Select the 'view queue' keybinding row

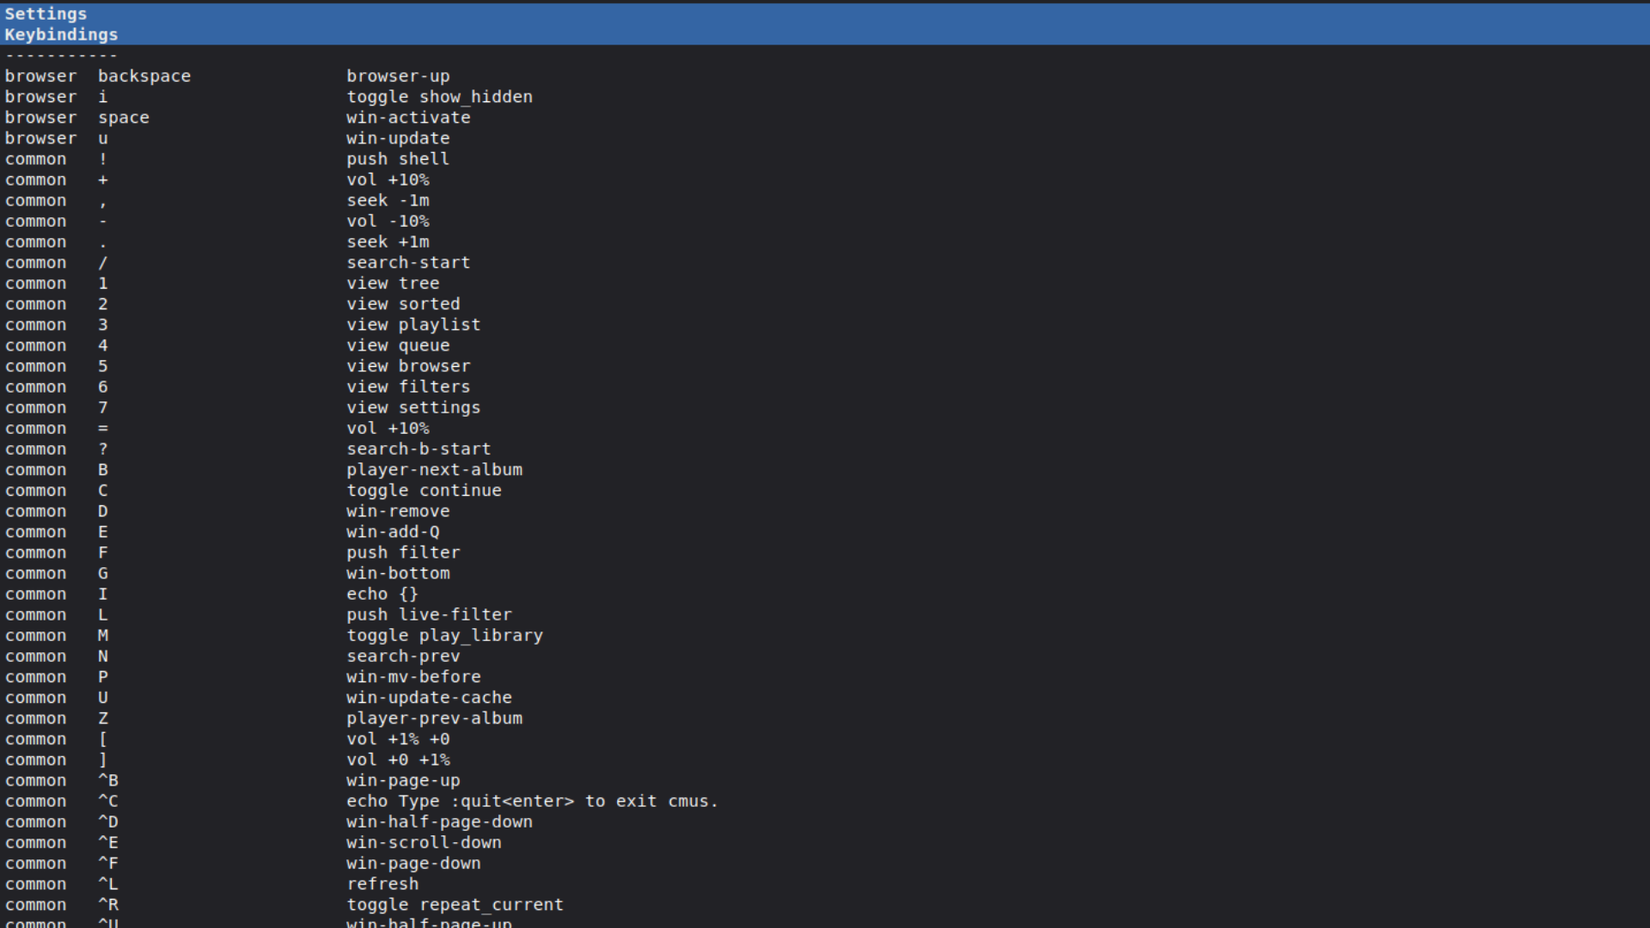(x=825, y=345)
